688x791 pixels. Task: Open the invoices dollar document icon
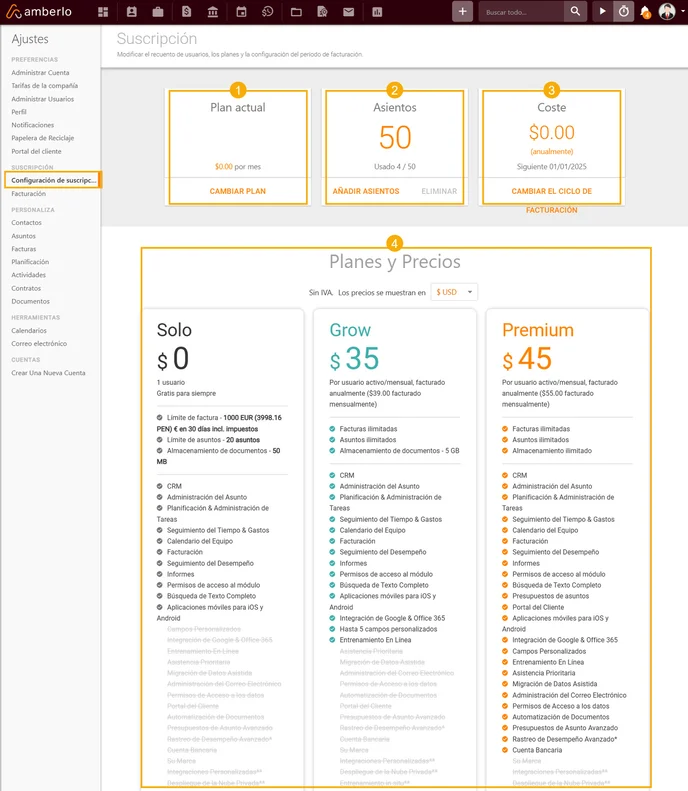[187, 12]
